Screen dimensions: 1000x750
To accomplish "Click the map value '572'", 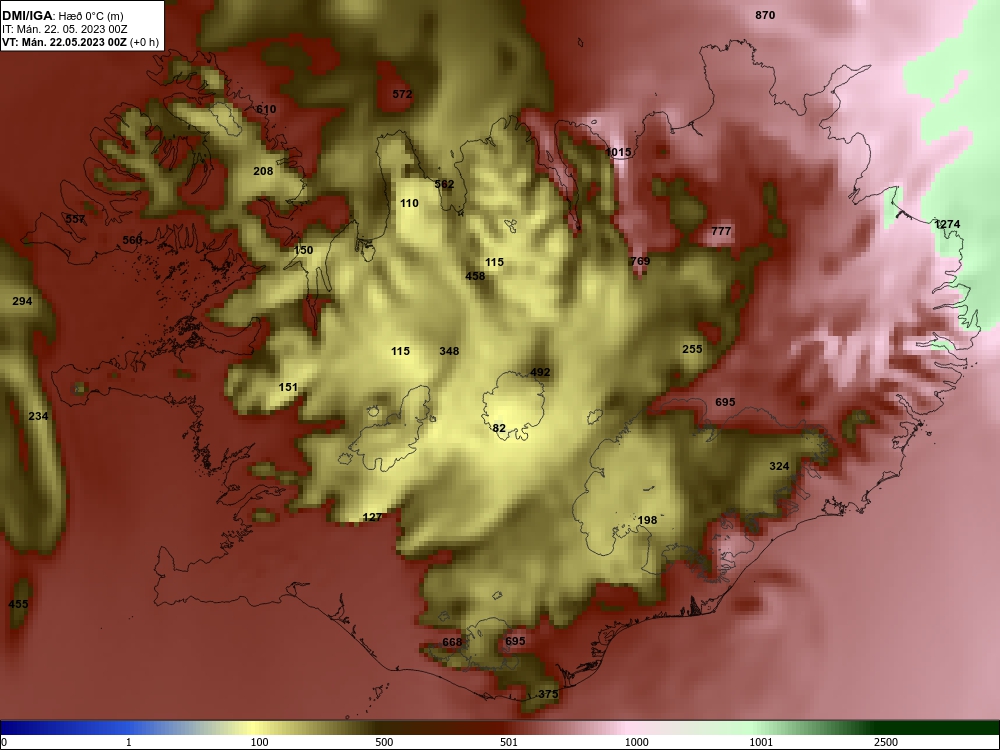I will [x=402, y=94].
